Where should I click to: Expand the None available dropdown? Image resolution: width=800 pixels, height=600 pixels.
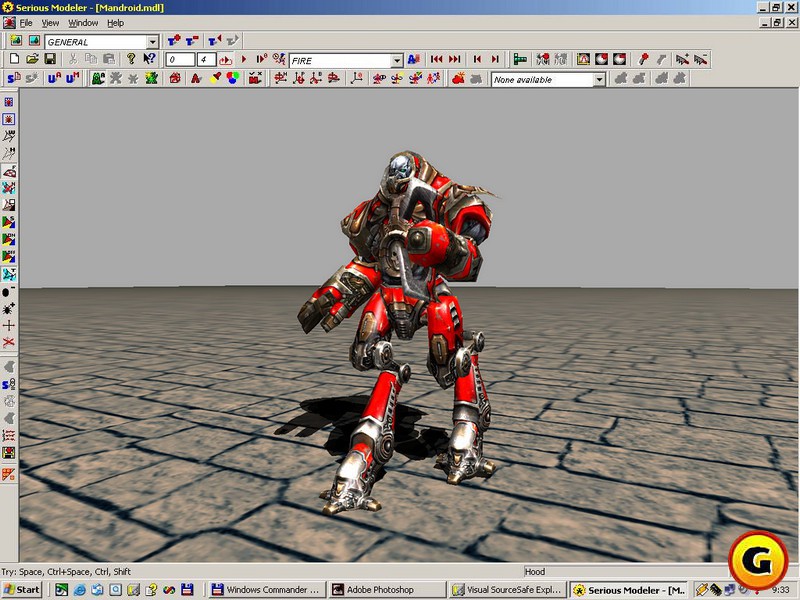599,80
